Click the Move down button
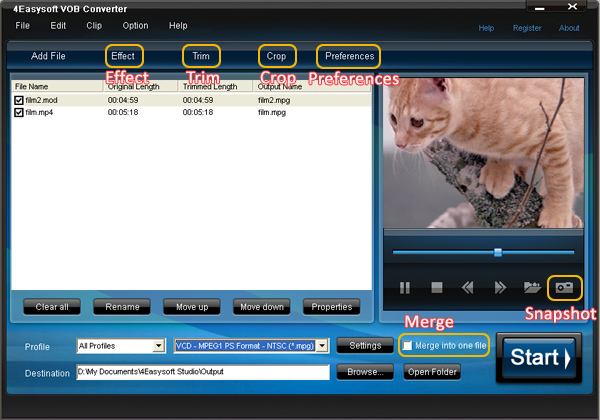This screenshot has height=420, width=600. [262, 307]
